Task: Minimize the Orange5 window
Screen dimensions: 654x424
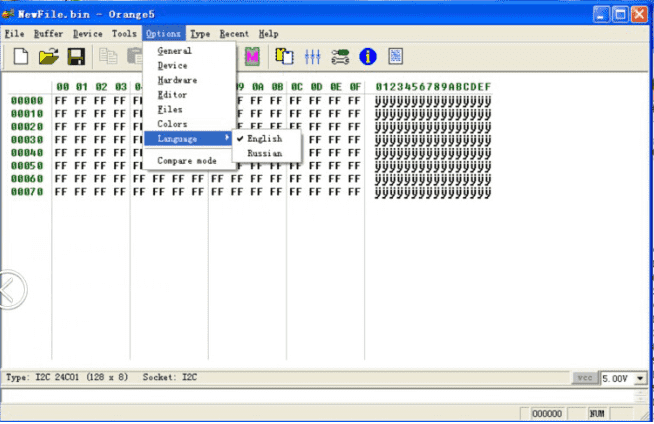Action: click(601, 15)
